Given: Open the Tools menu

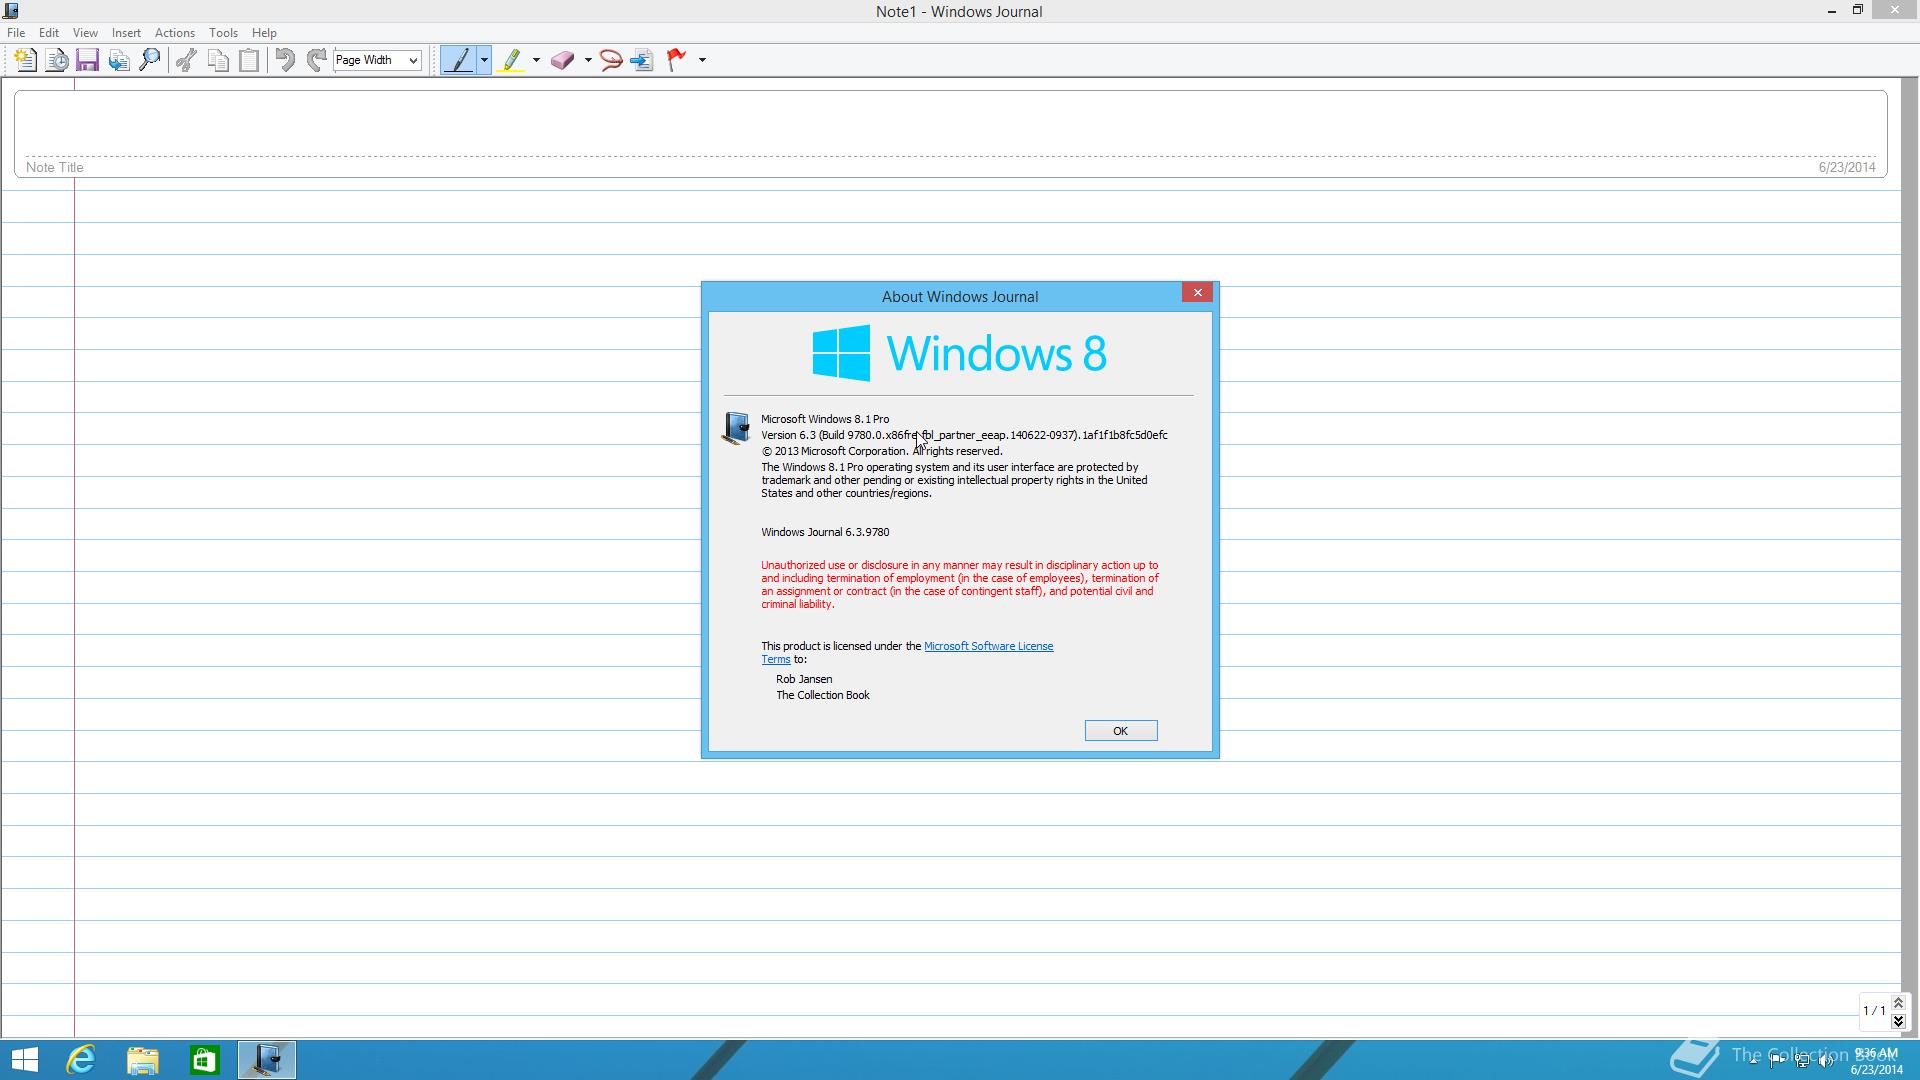Looking at the screenshot, I should [223, 33].
